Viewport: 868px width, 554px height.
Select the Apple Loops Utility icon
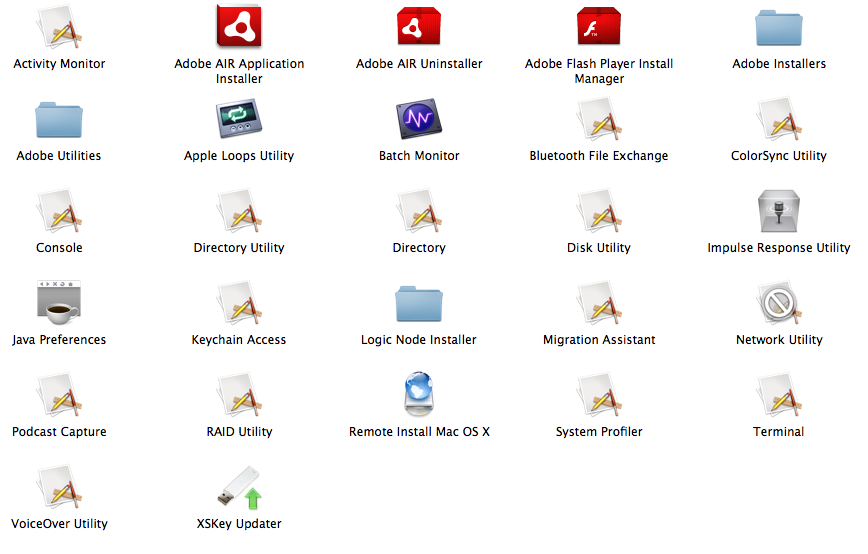pos(239,118)
